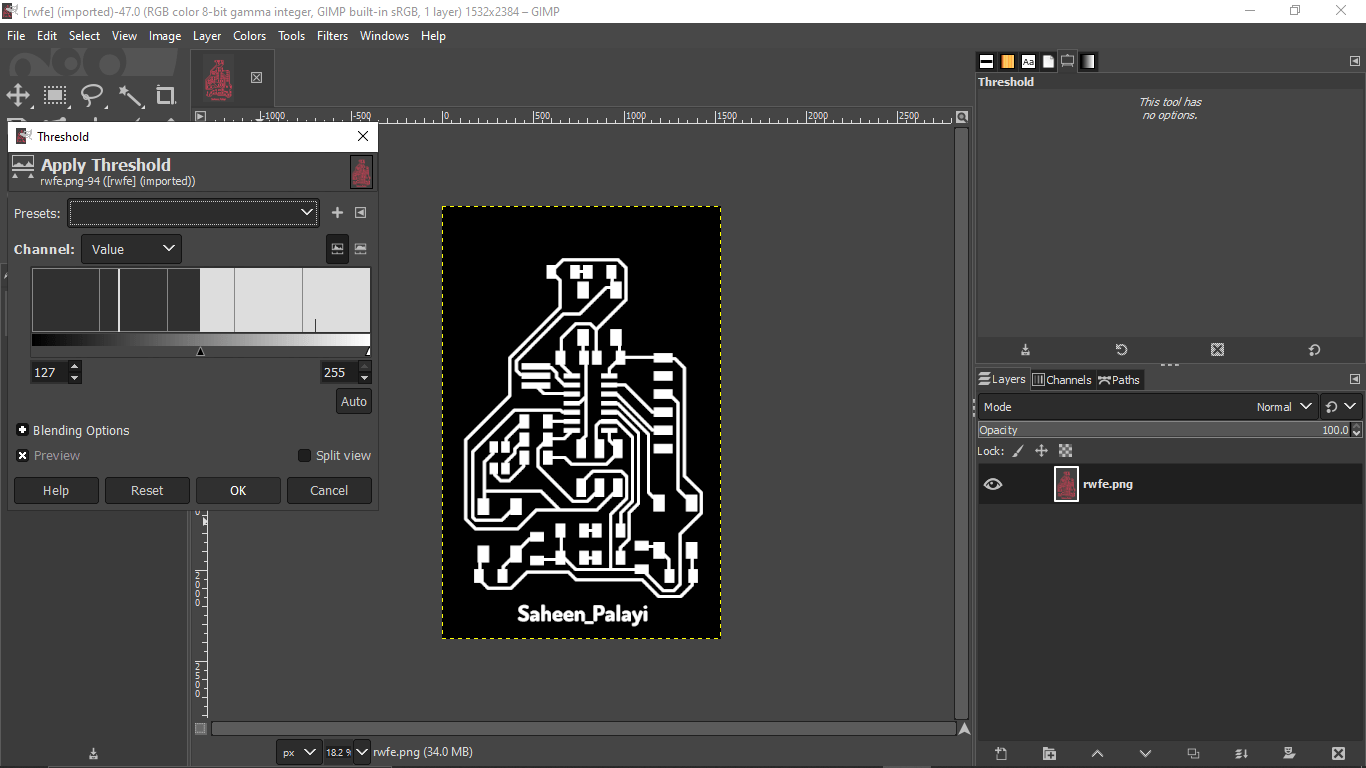Select the Crop tool
The image size is (1366, 768).
(166, 96)
